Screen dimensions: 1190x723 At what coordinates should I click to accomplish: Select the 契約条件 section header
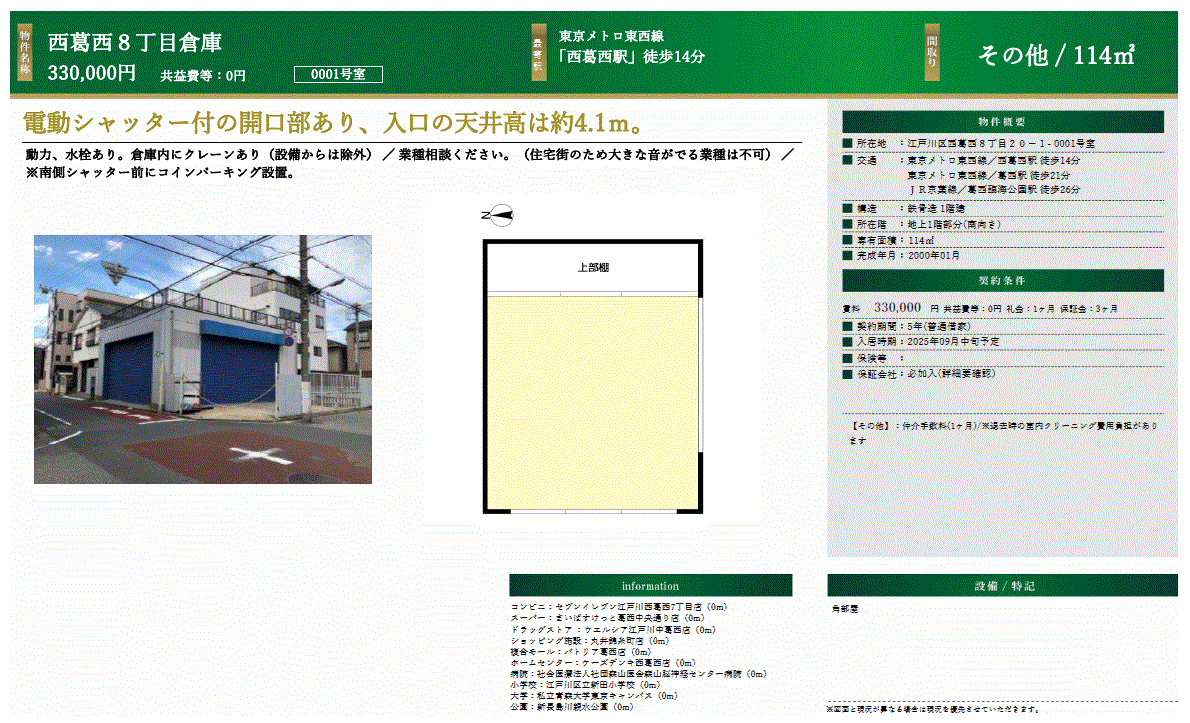coord(1003,281)
